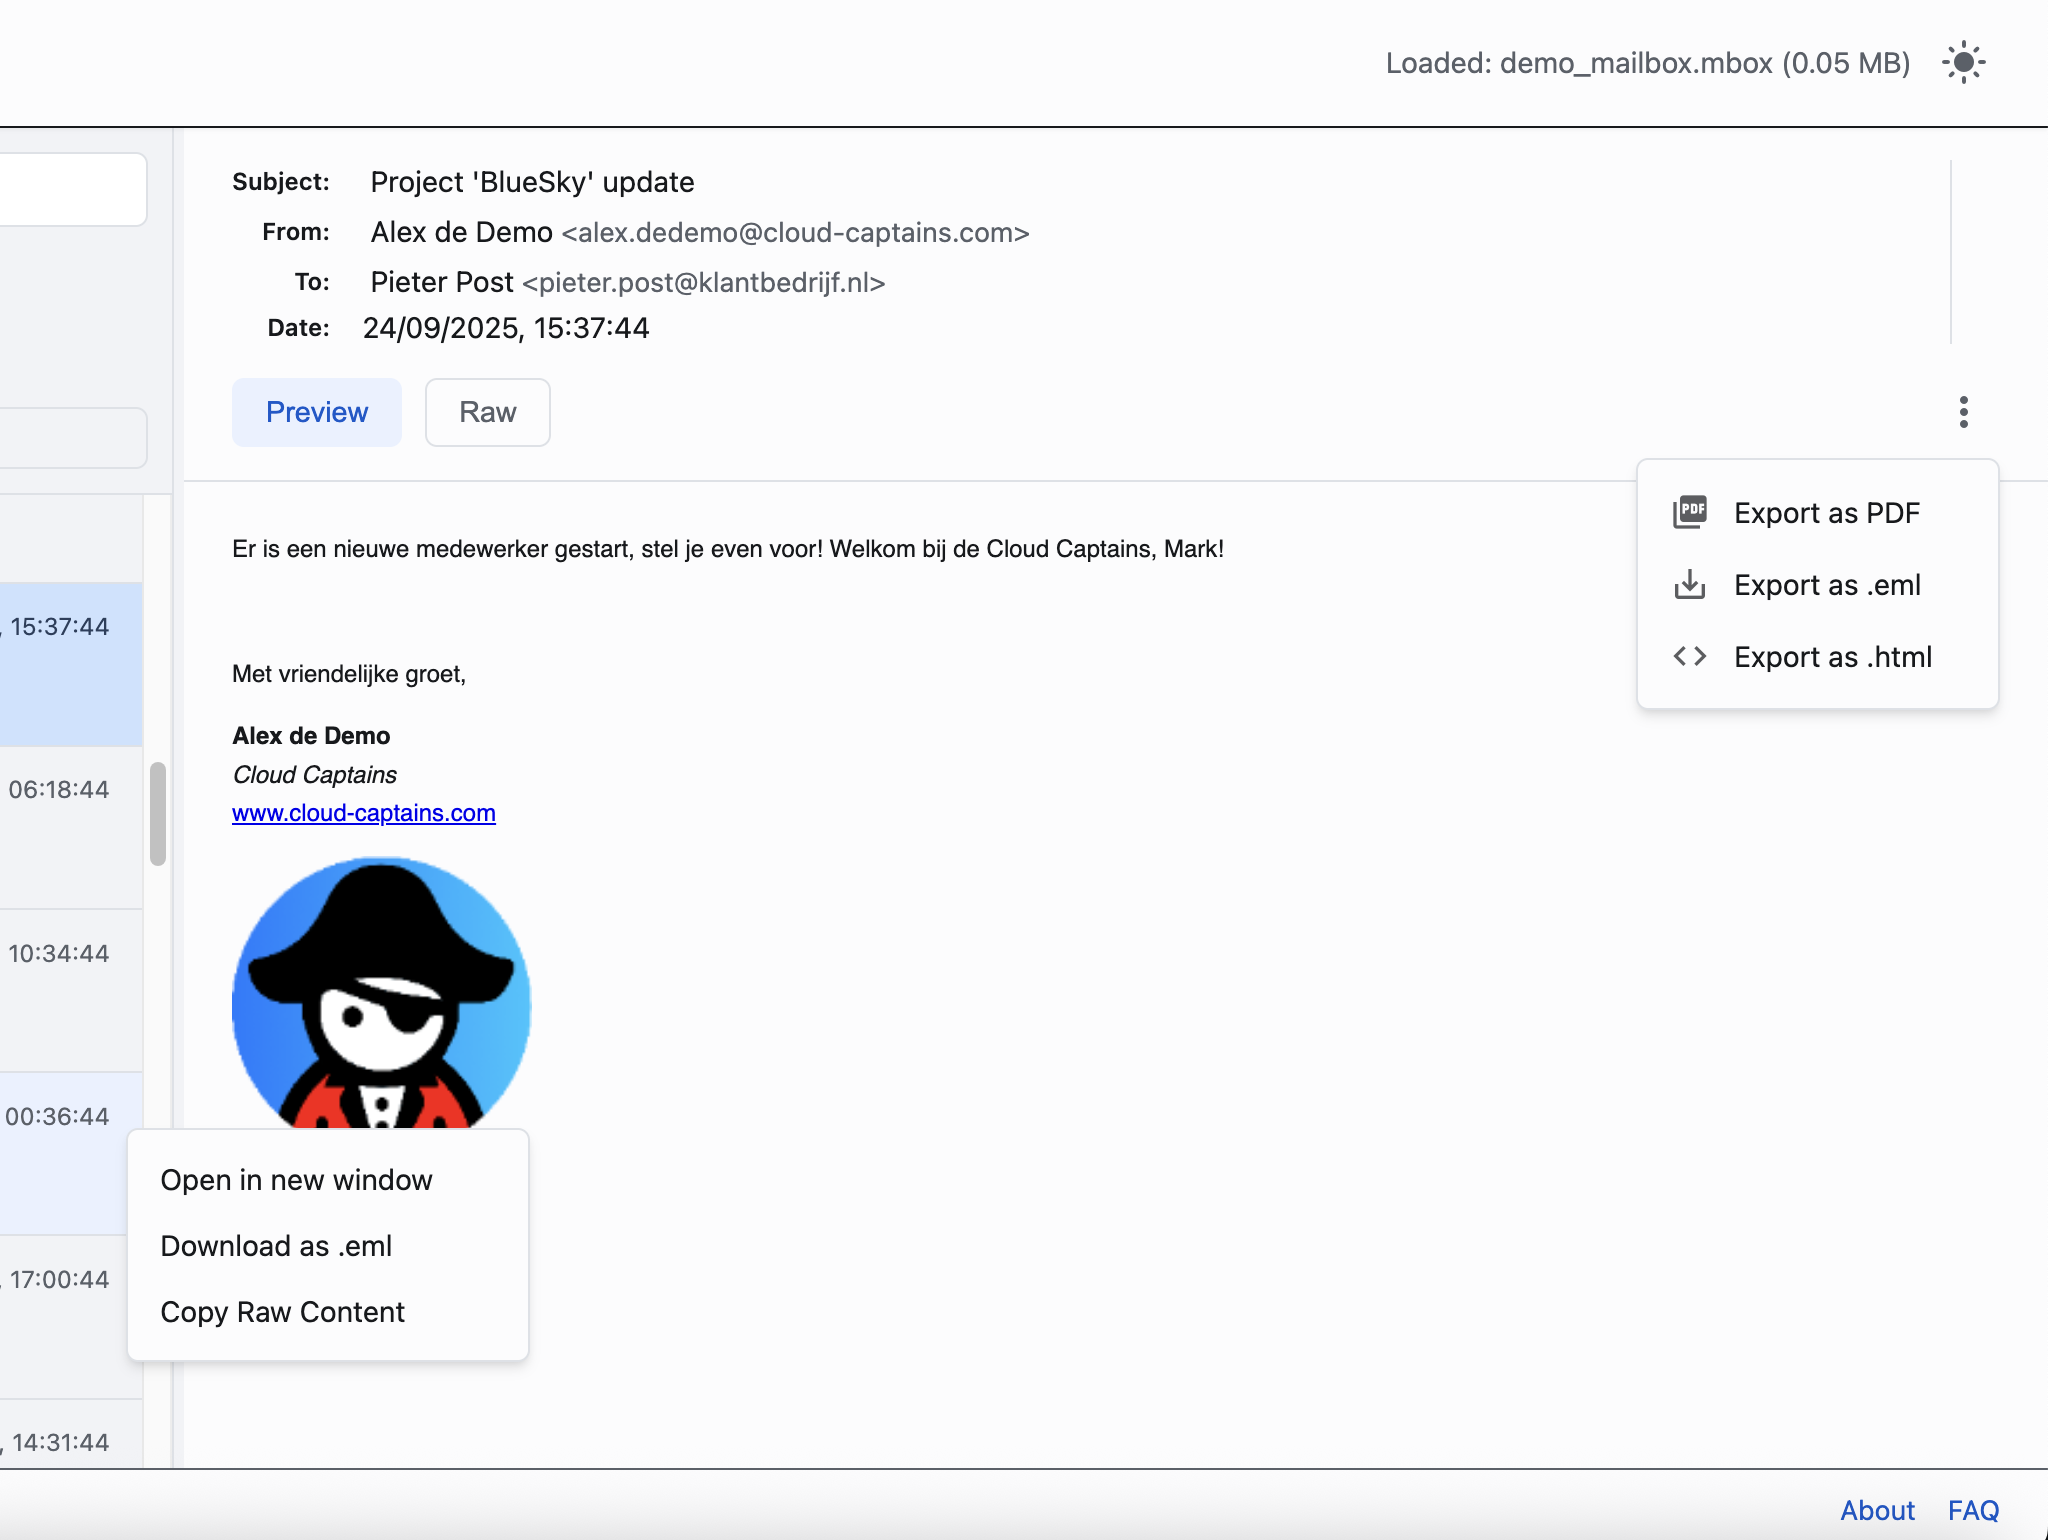2048x1540 pixels.
Task: Toggle the light/dark theme sun icon
Action: click(1963, 63)
